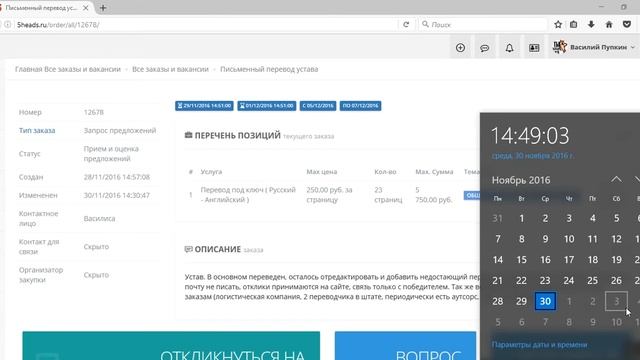The image size is (640, 360).
Task: Select November 29 in the calendar
Action: (x=521, y=301)
